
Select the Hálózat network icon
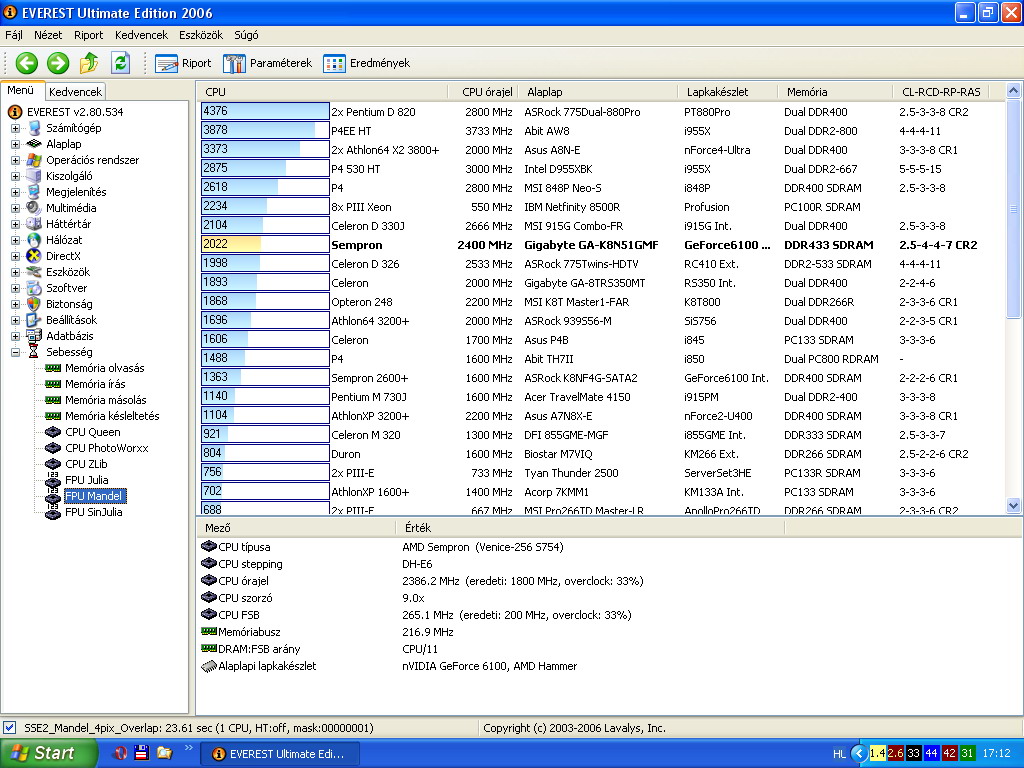[x=34, y=240]
